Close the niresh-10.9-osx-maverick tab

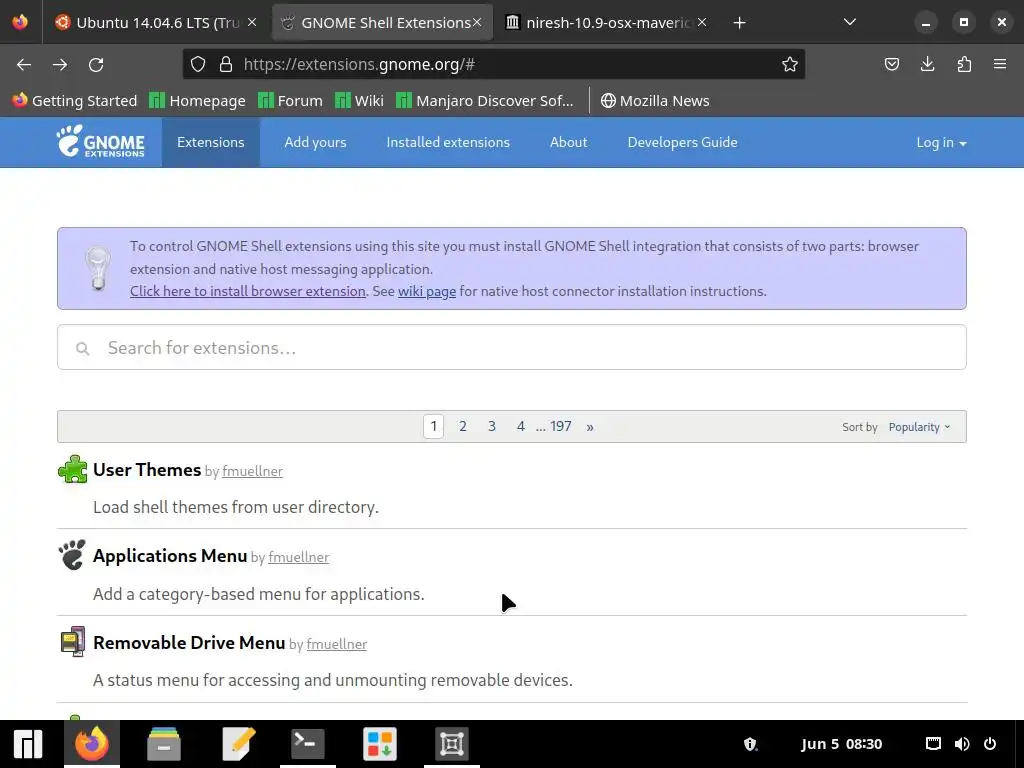tap(702, 22)
